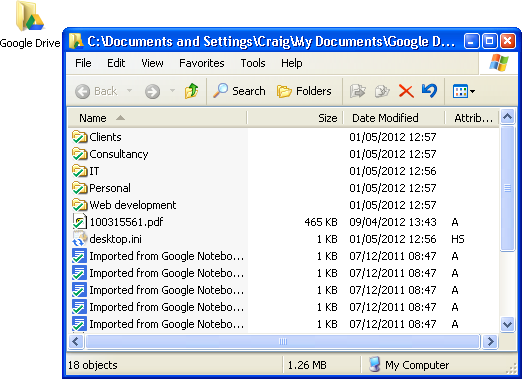This screenshot has height=379, width=522.
Task: Click the Back arrow icon
Action: [x=82, y=91]
